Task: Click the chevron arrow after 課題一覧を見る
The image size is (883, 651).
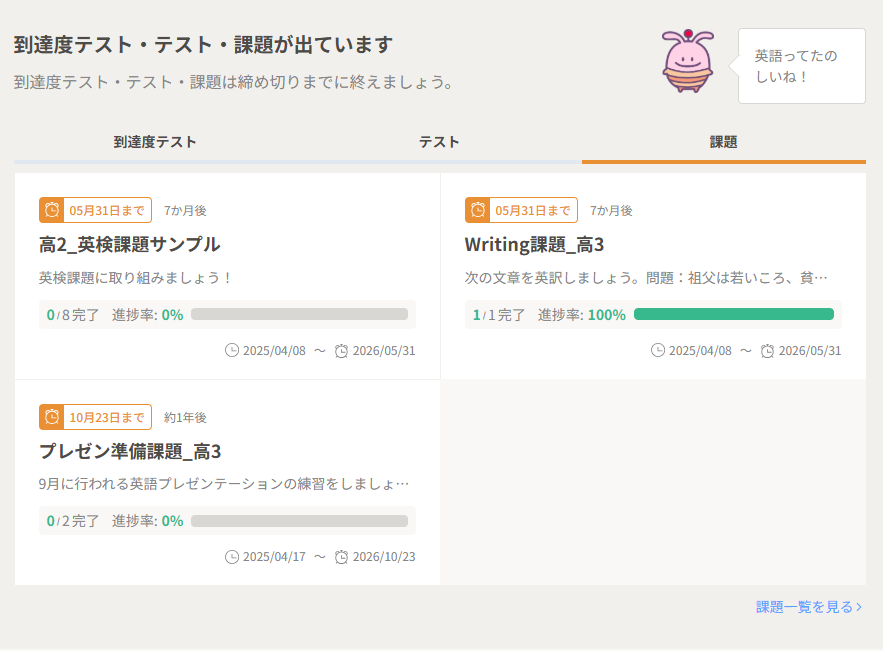Action: click(x=859, y=607)
